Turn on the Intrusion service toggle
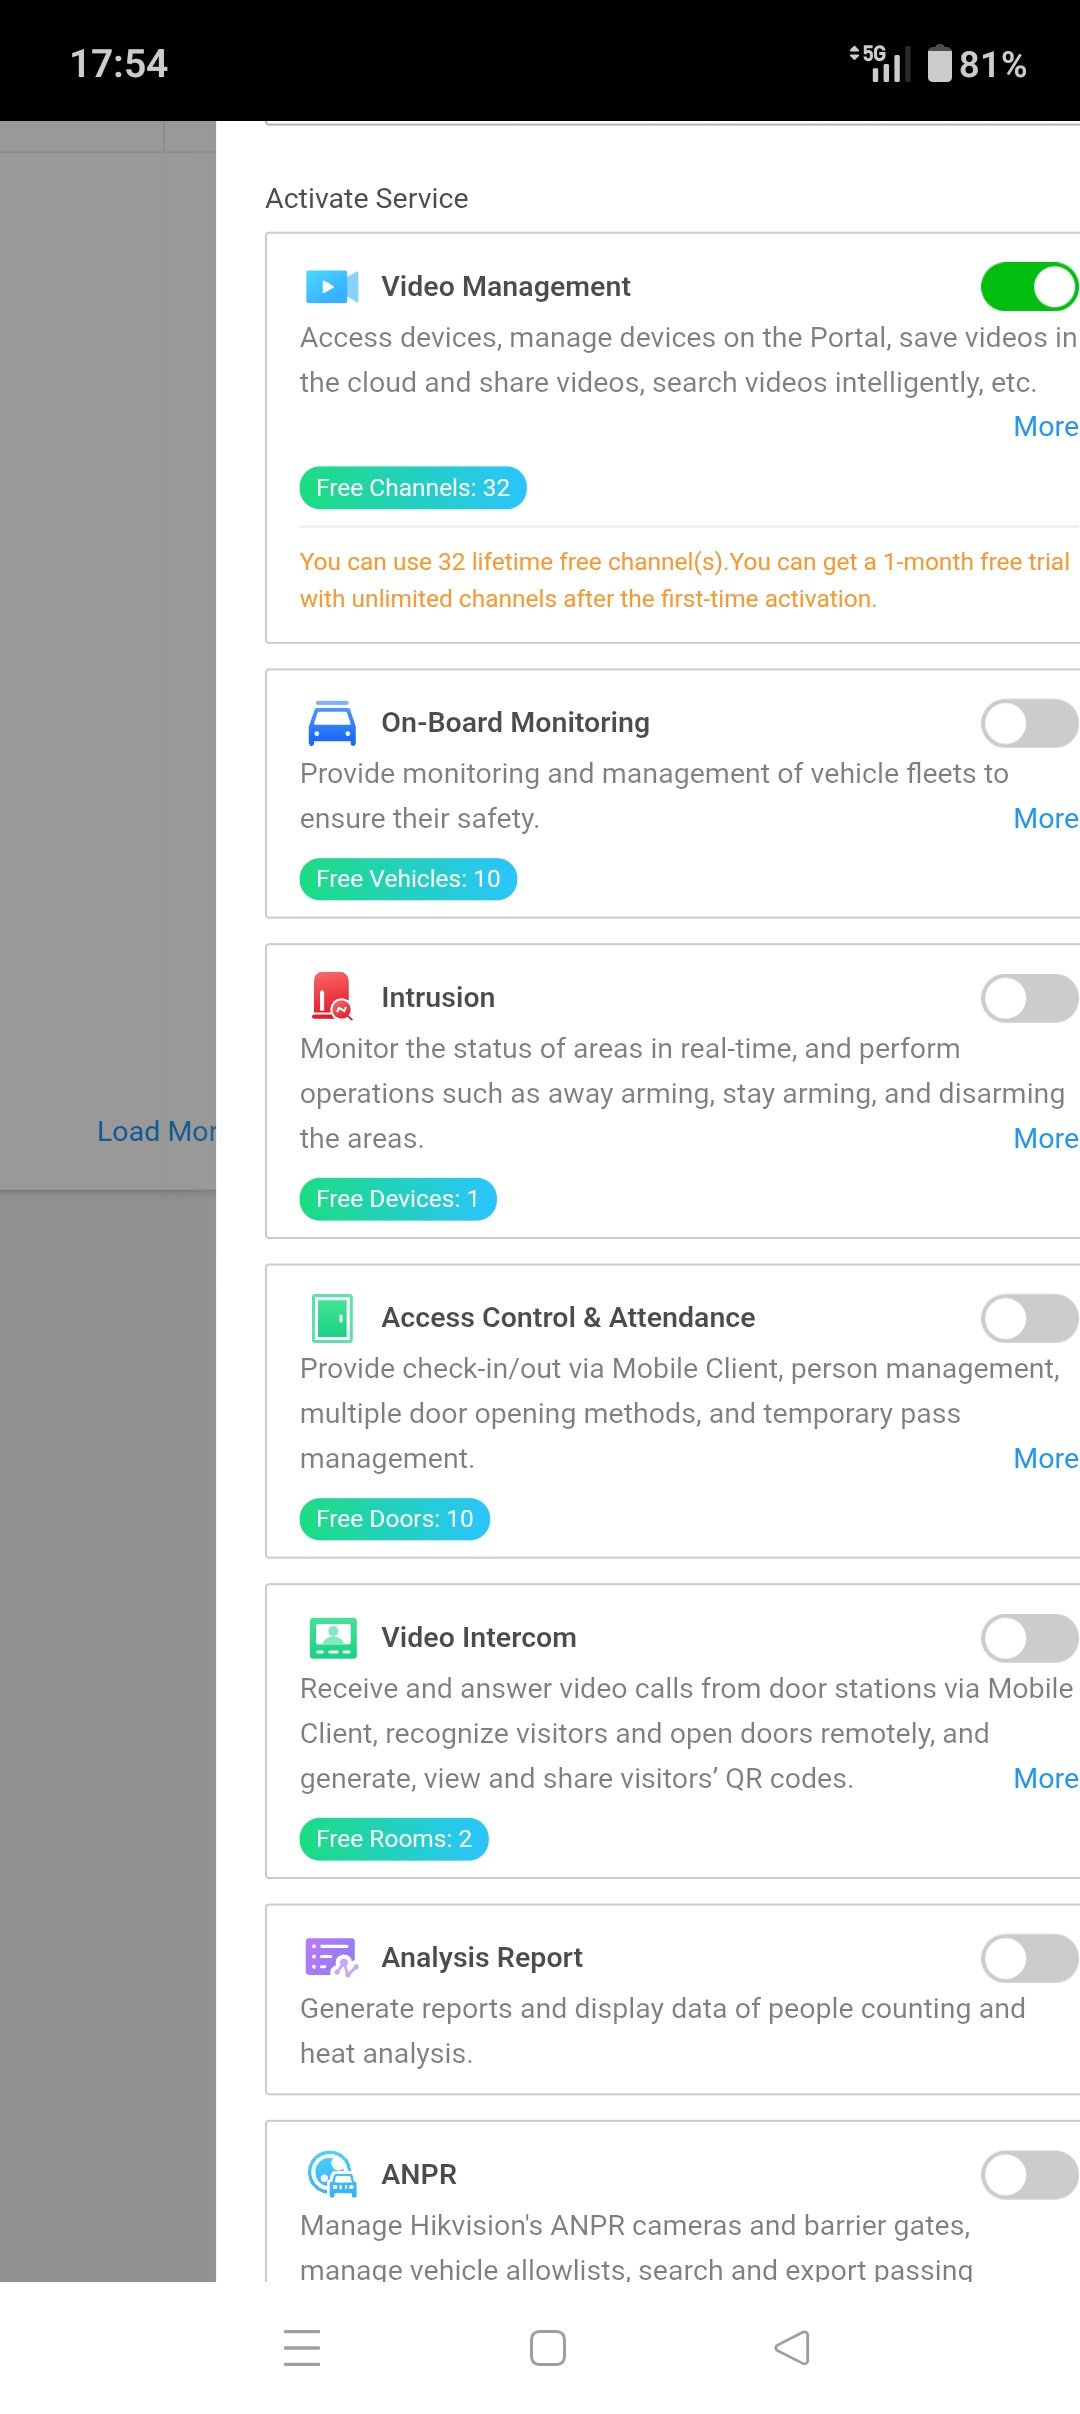This screenshot has width=1080, height=2414. coord(1029,998)
